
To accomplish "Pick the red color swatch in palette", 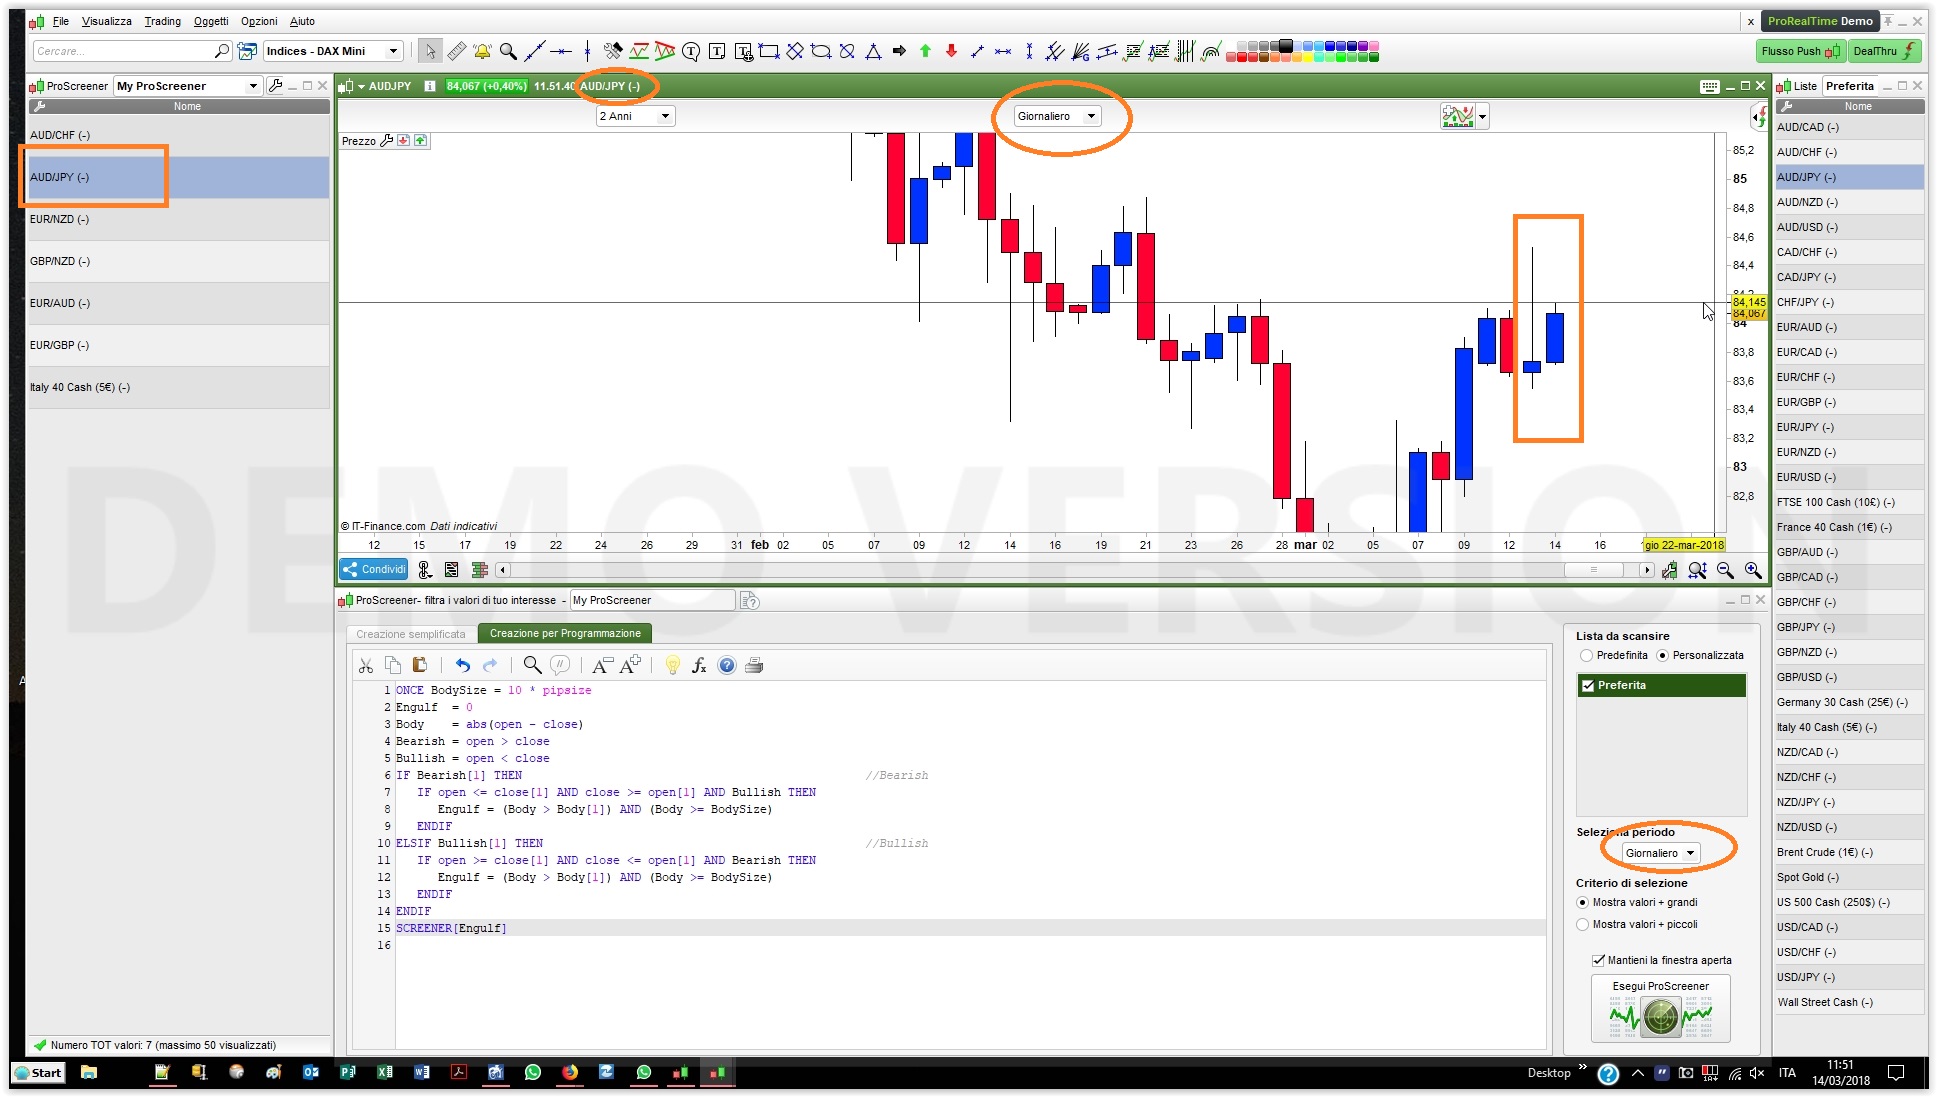I will tap(1243, 57).
